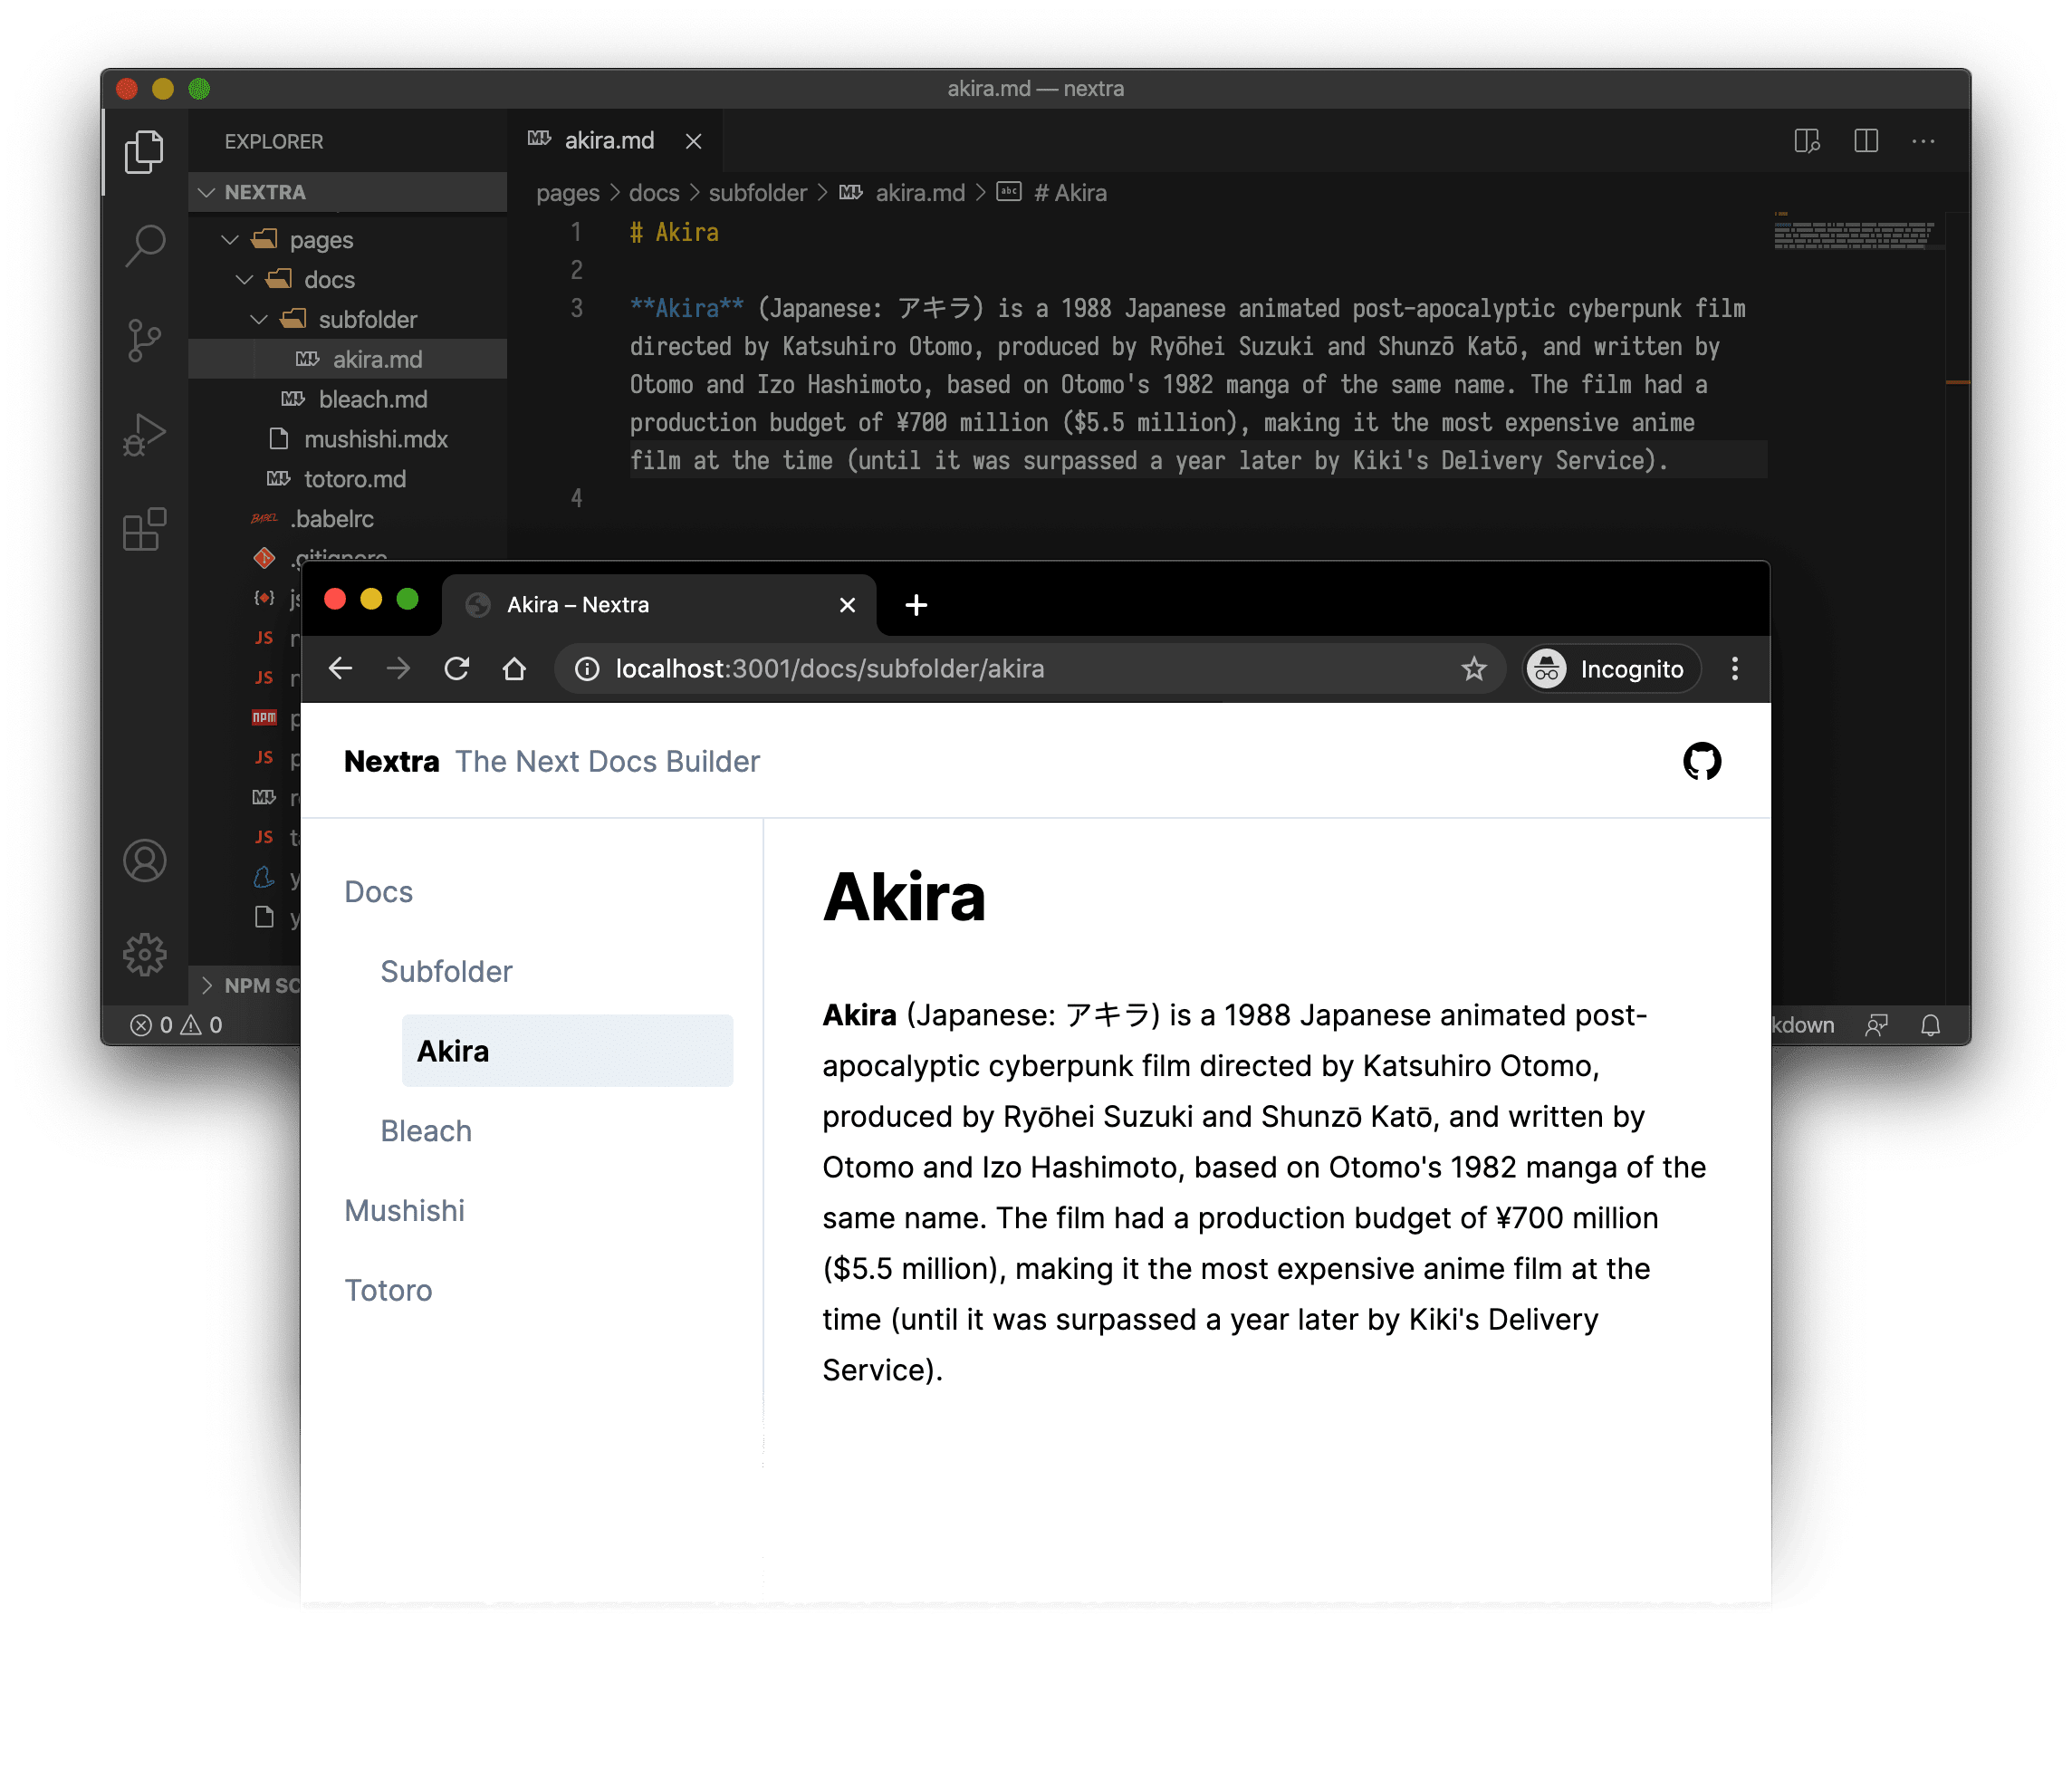
Task: Open the Totoro page from the sidebar
Action: click(388, 1290)
